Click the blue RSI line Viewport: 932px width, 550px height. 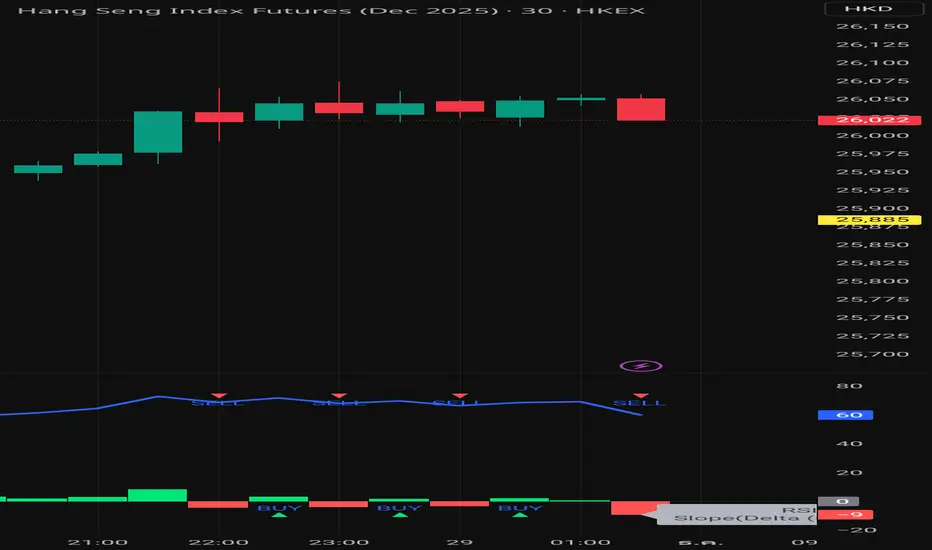pos(321,404)
